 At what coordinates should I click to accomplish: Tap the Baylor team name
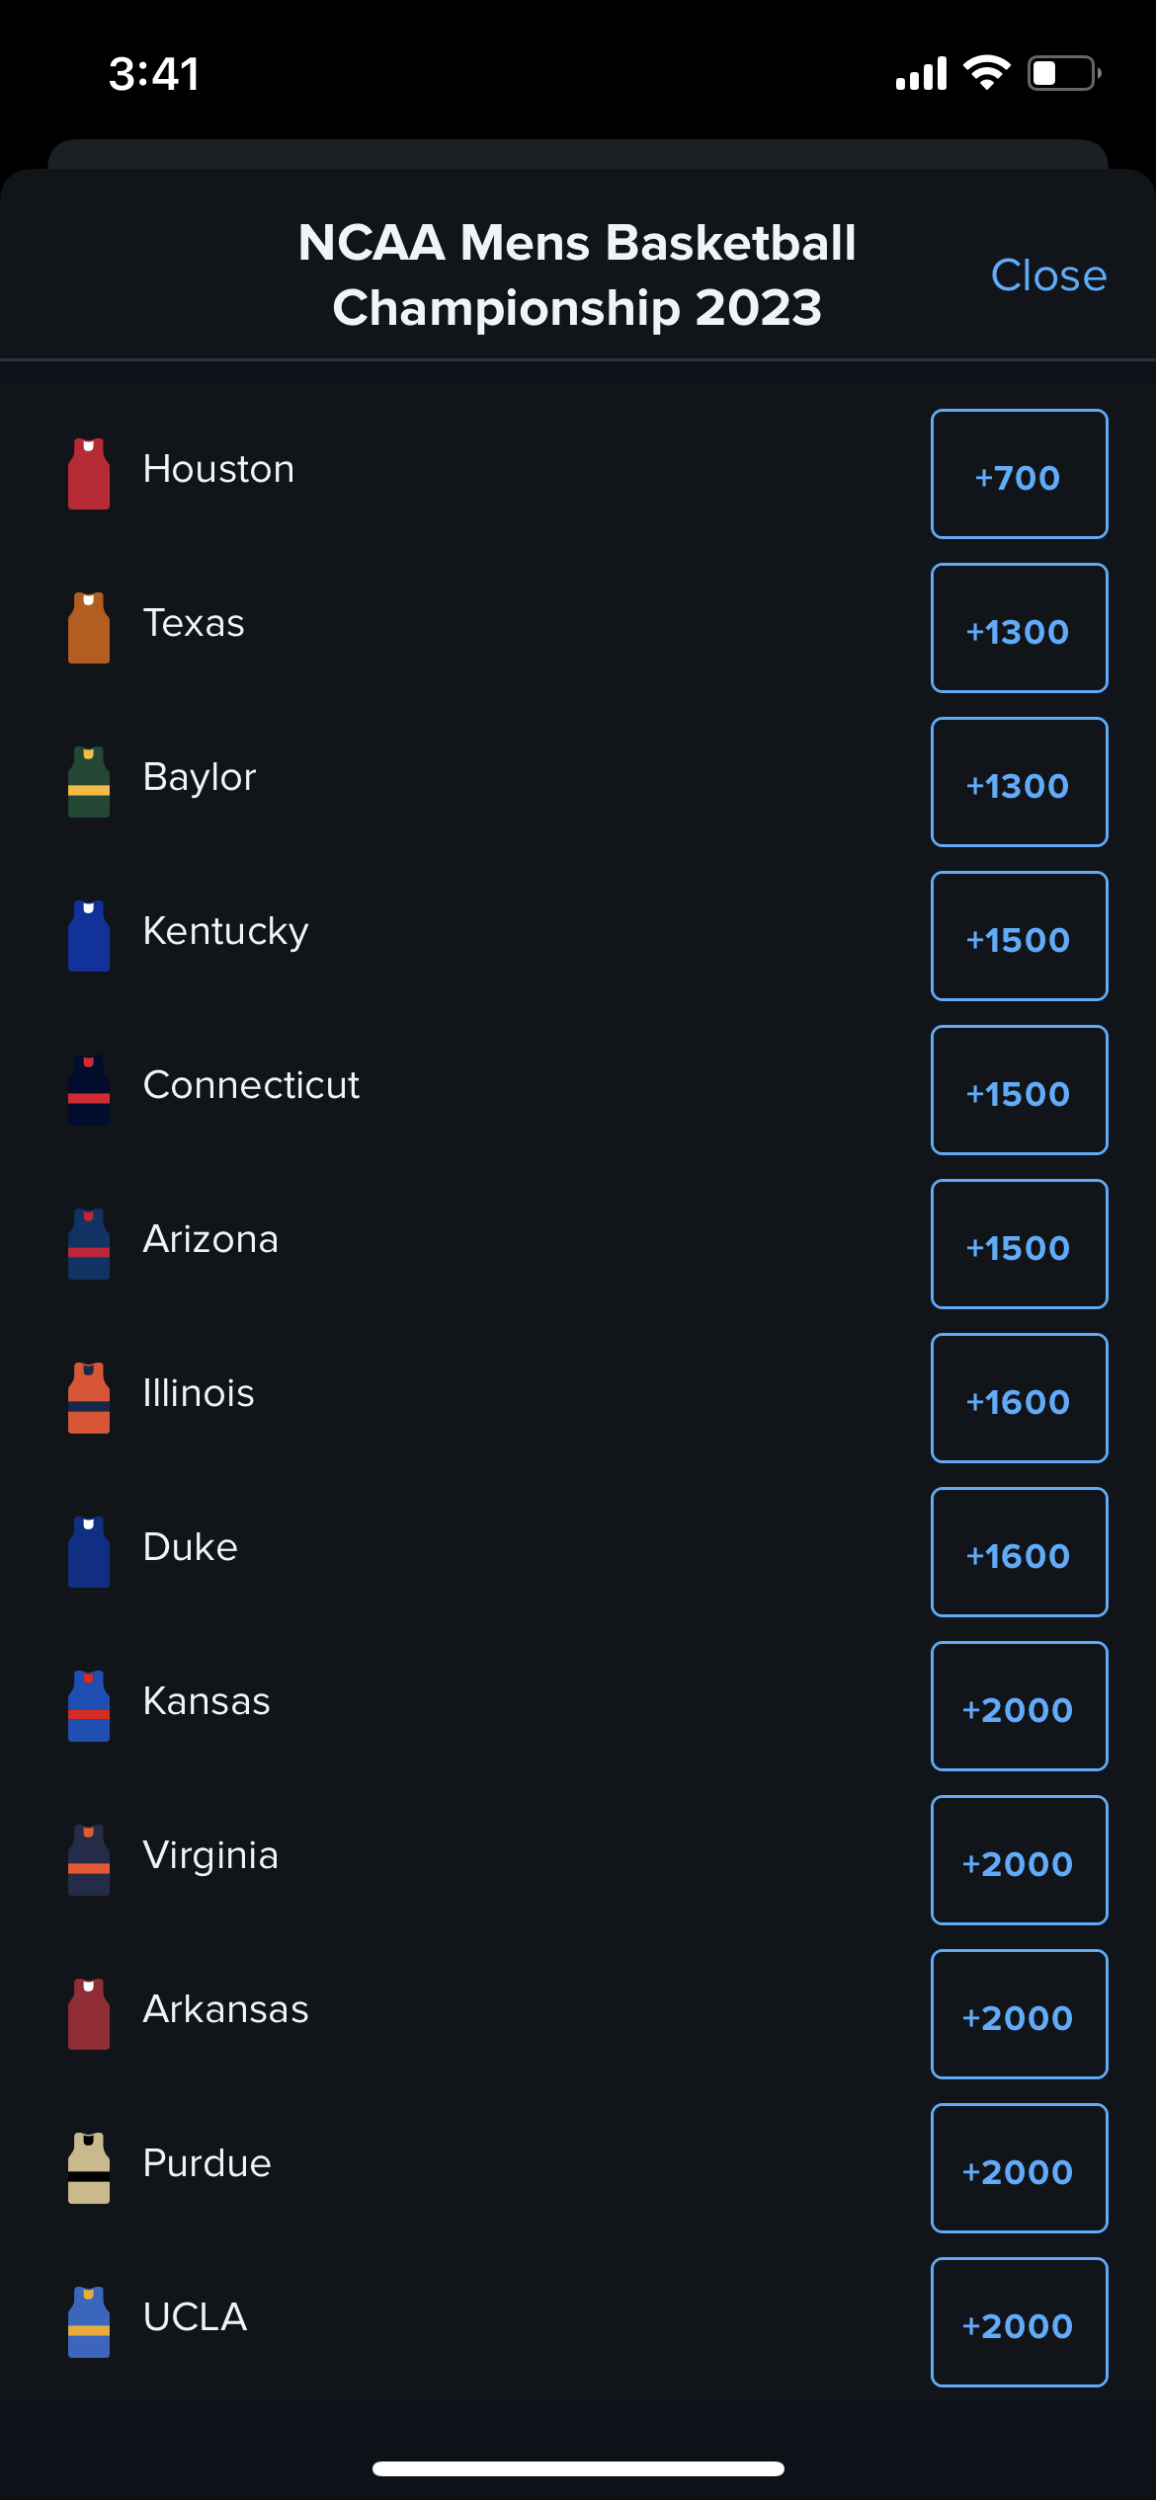(x=200, y=777)
